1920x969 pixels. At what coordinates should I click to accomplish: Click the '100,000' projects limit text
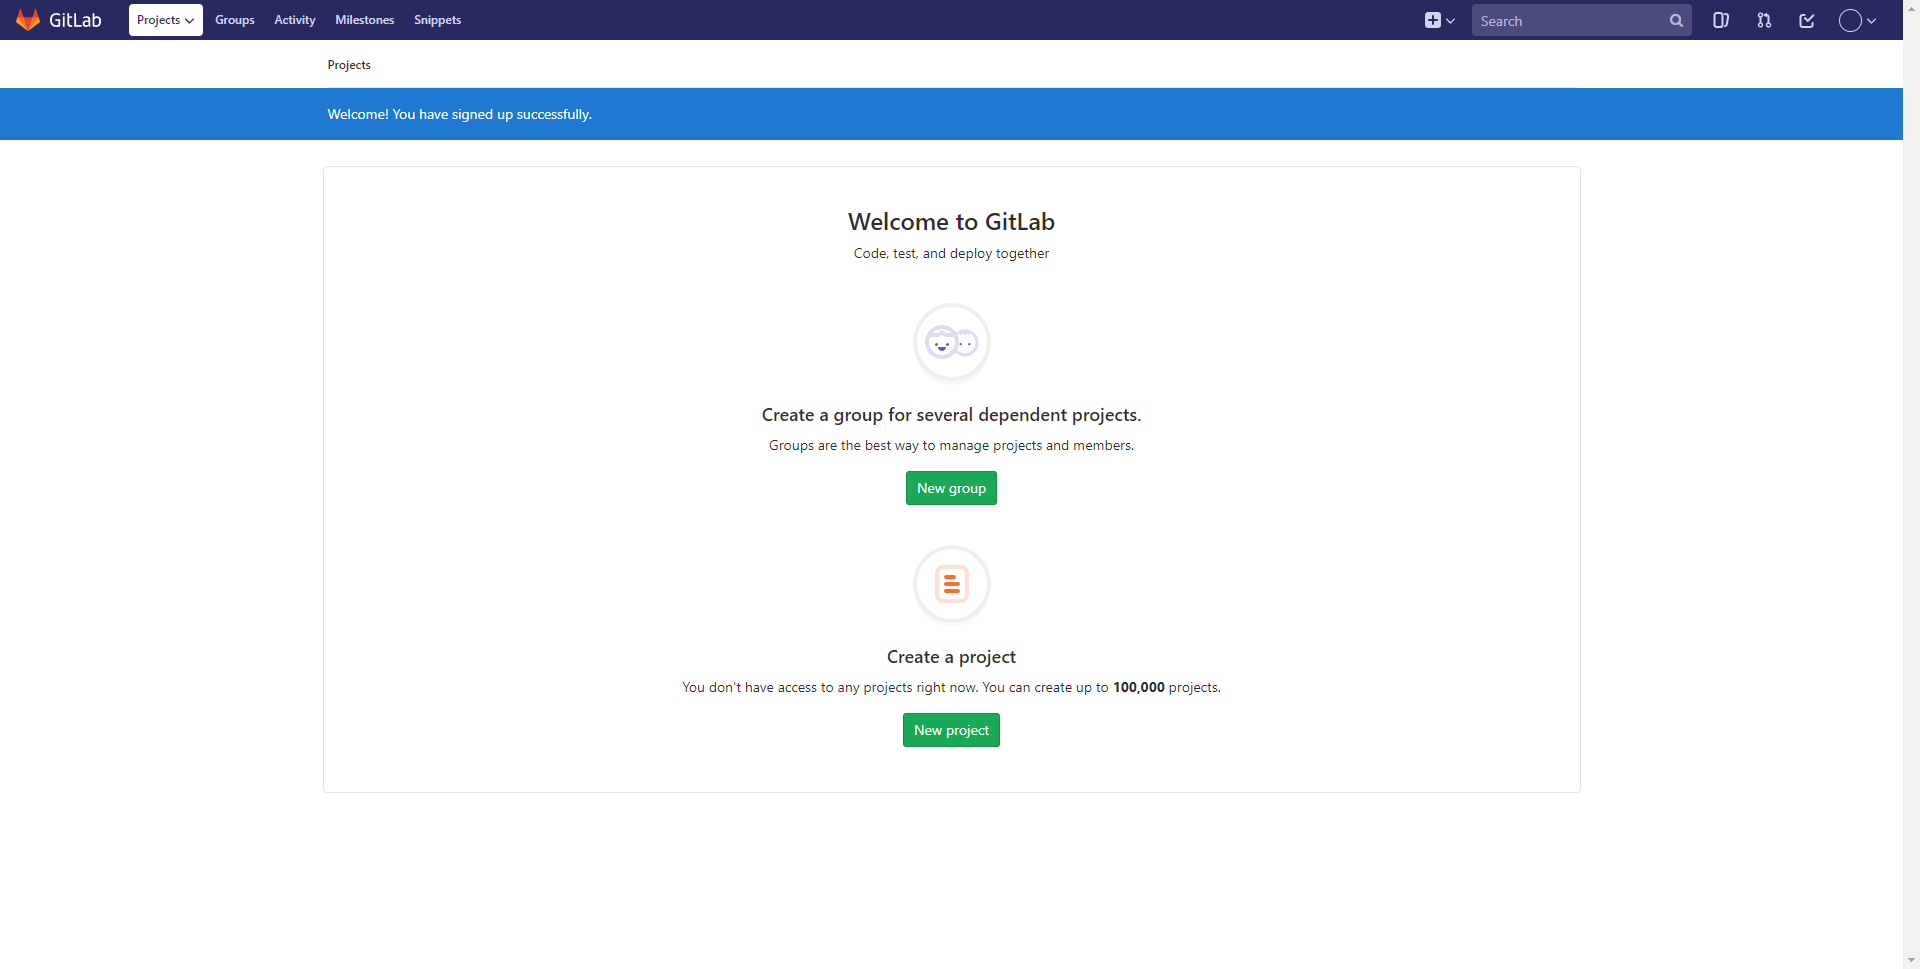pyautogui.click(x=1139, y=687)
